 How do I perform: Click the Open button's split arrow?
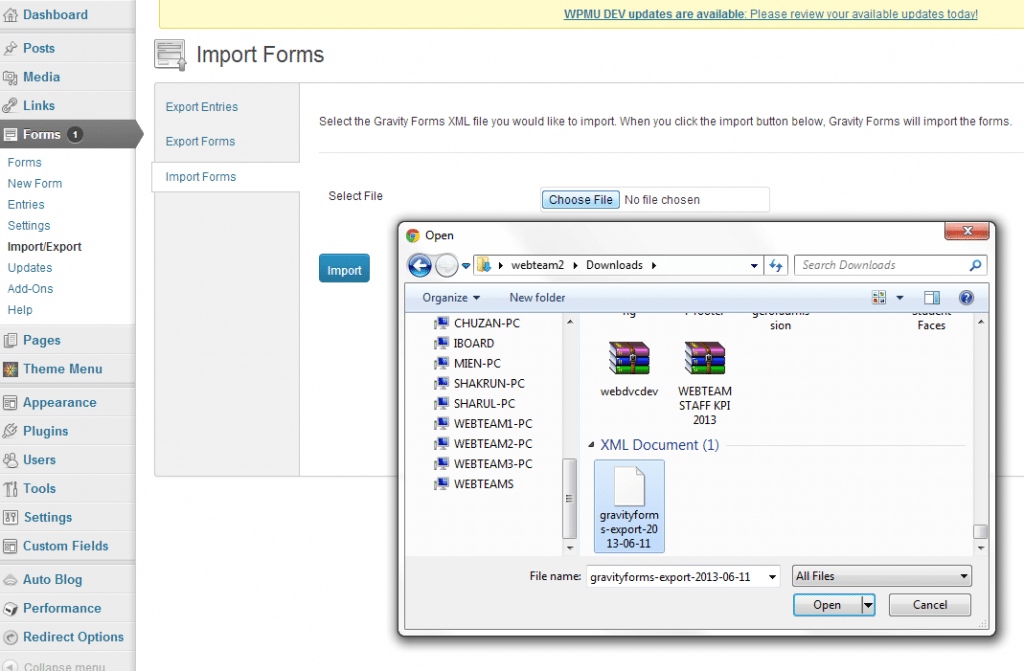point(868,605)
